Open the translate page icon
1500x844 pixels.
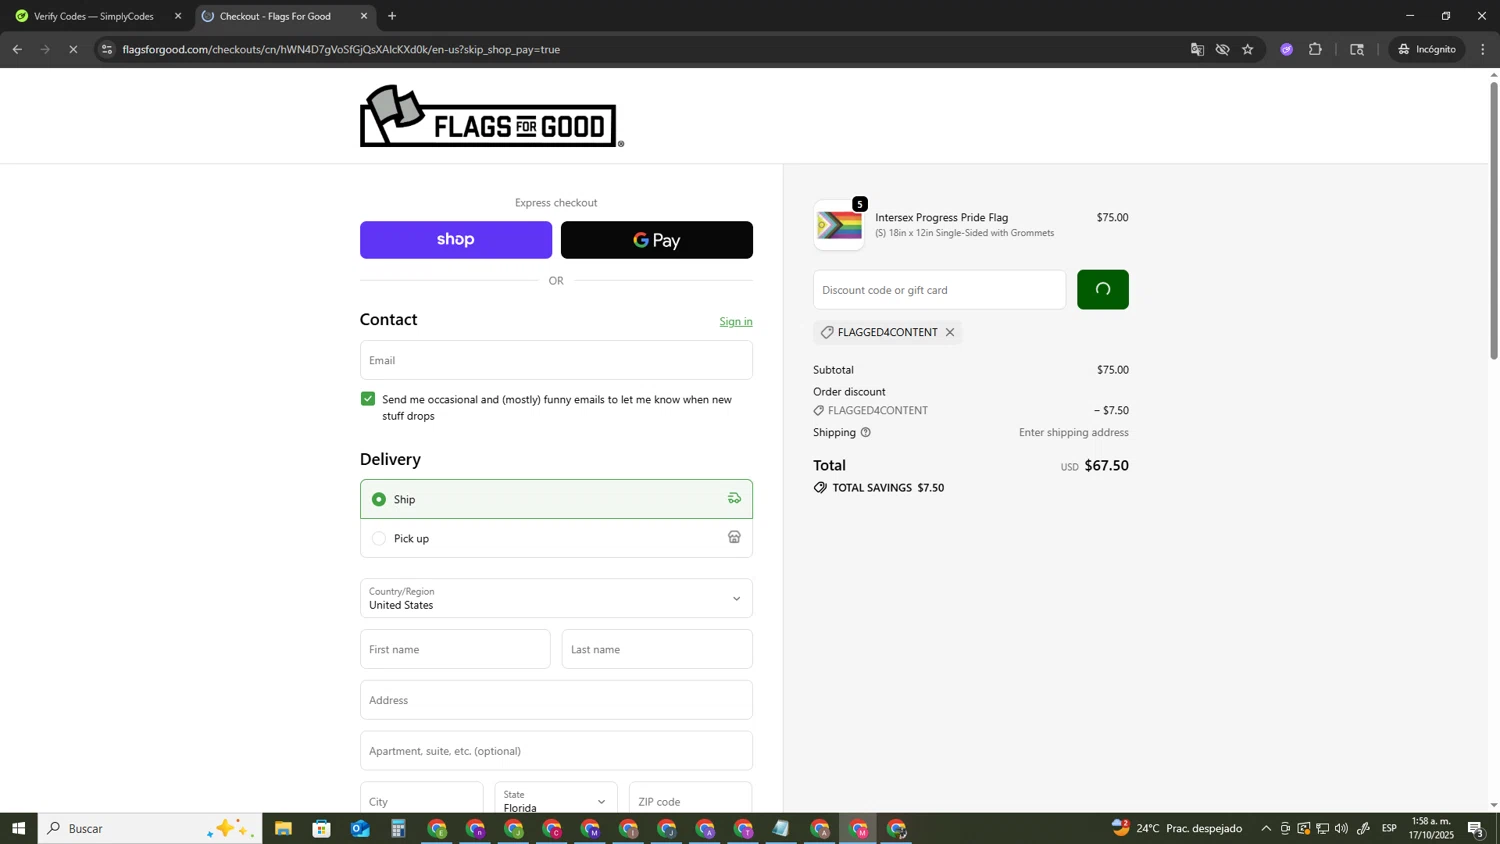click(1197, 49)
